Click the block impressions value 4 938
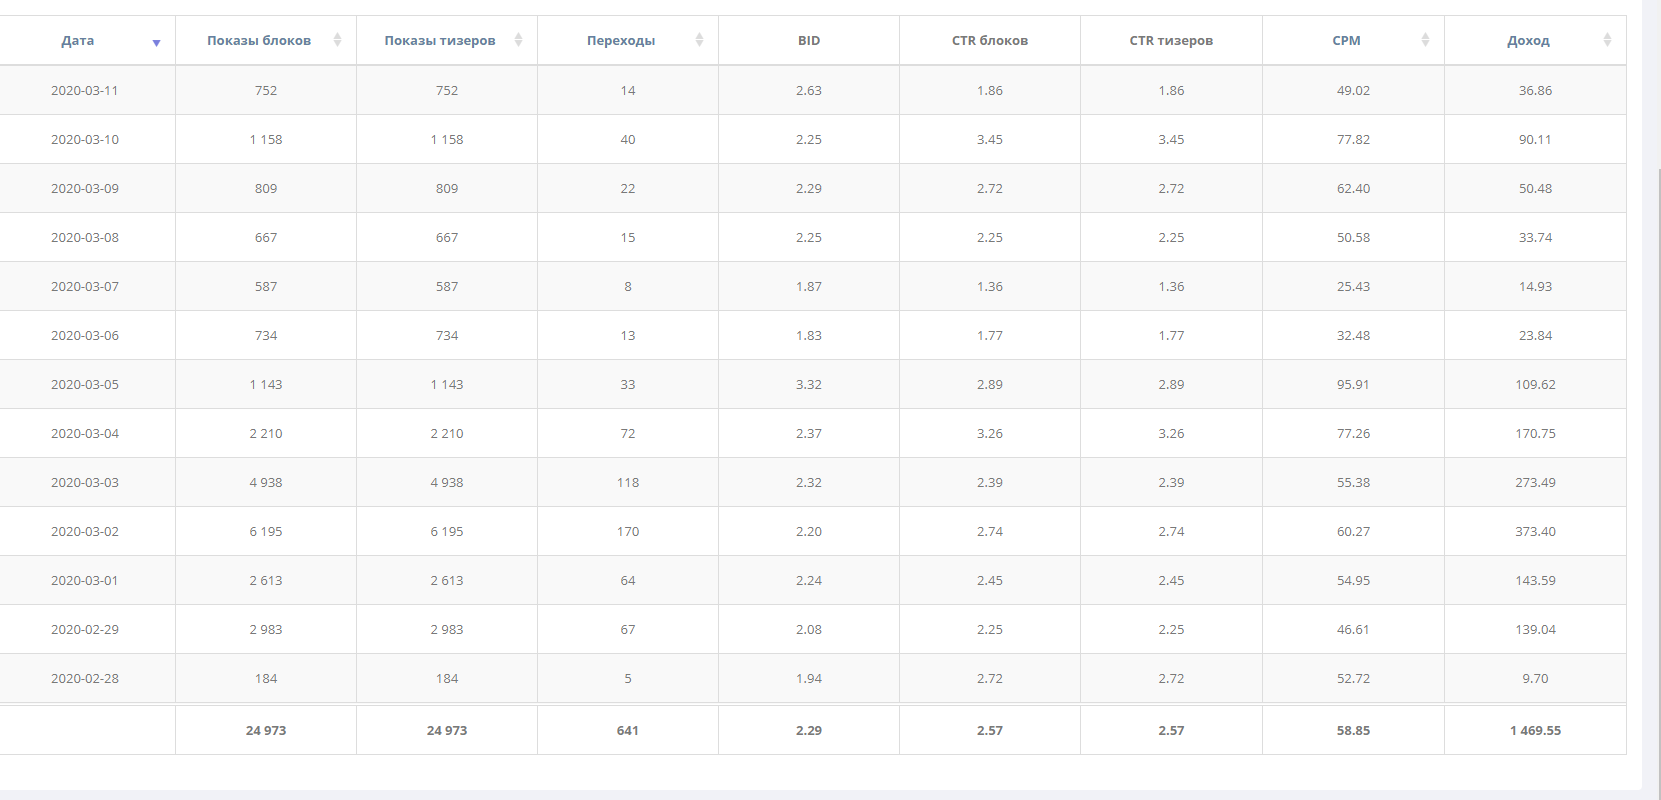 [x=266, y=482]
